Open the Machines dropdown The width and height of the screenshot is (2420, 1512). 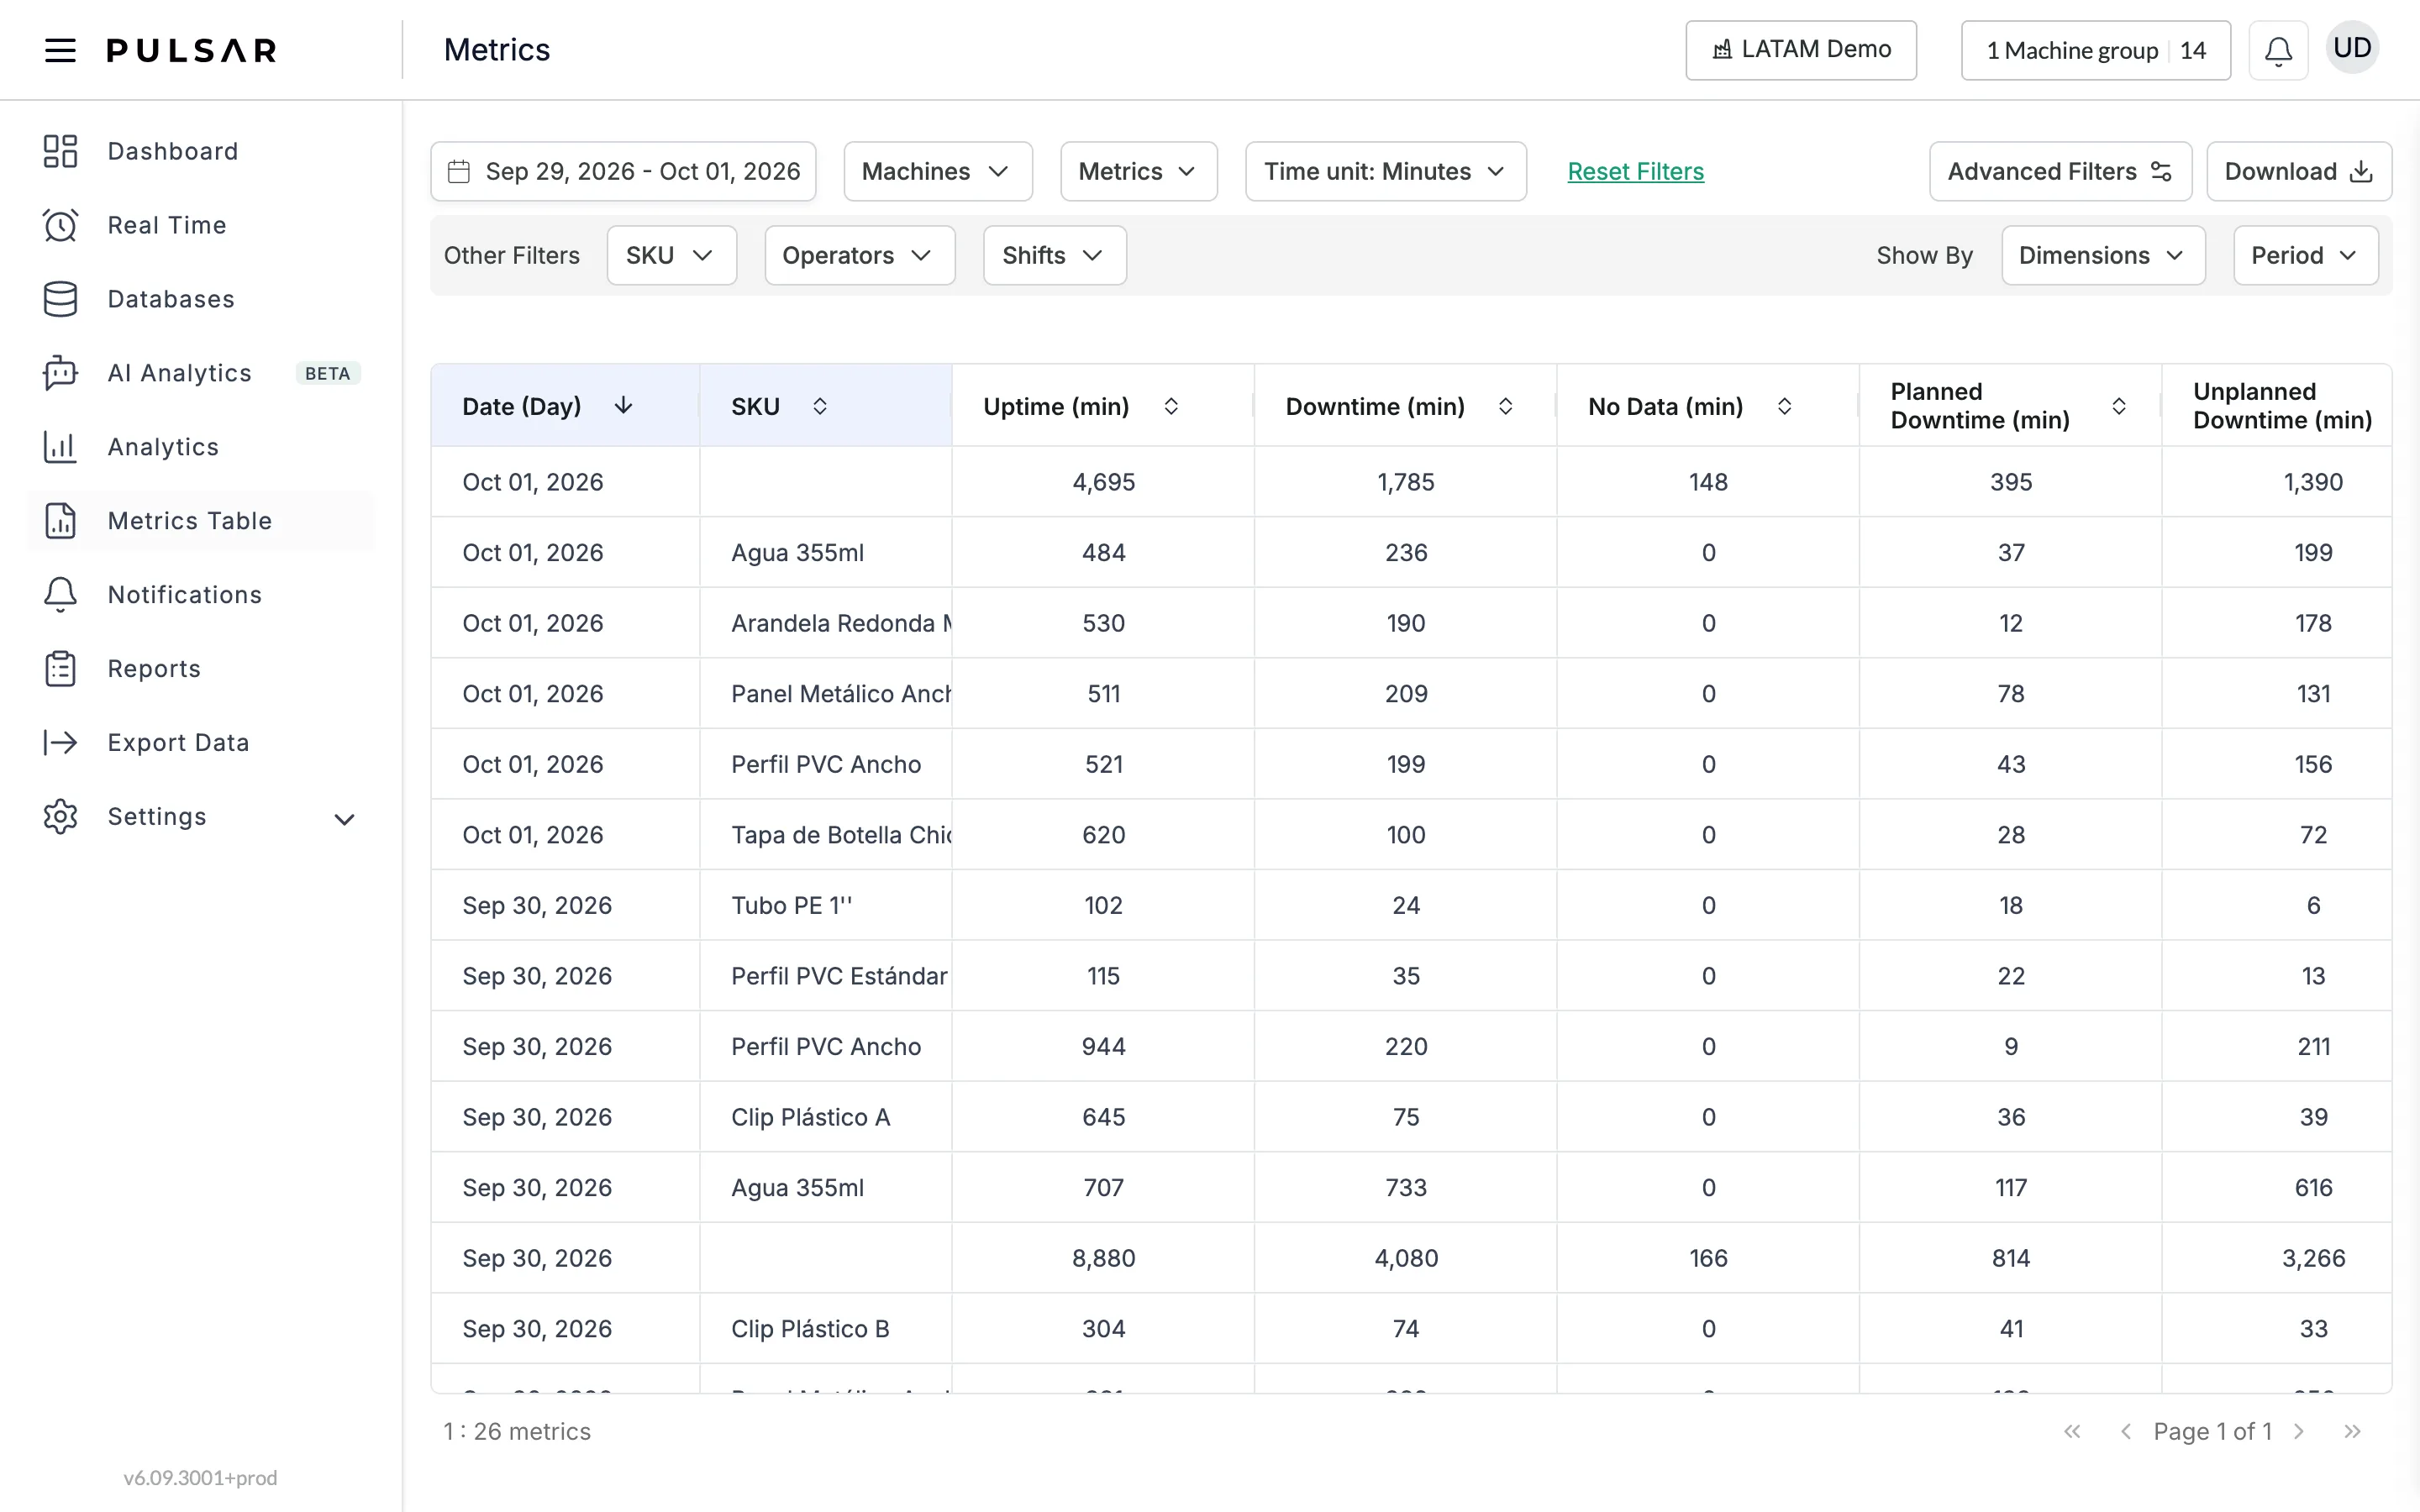coord(937,171)
